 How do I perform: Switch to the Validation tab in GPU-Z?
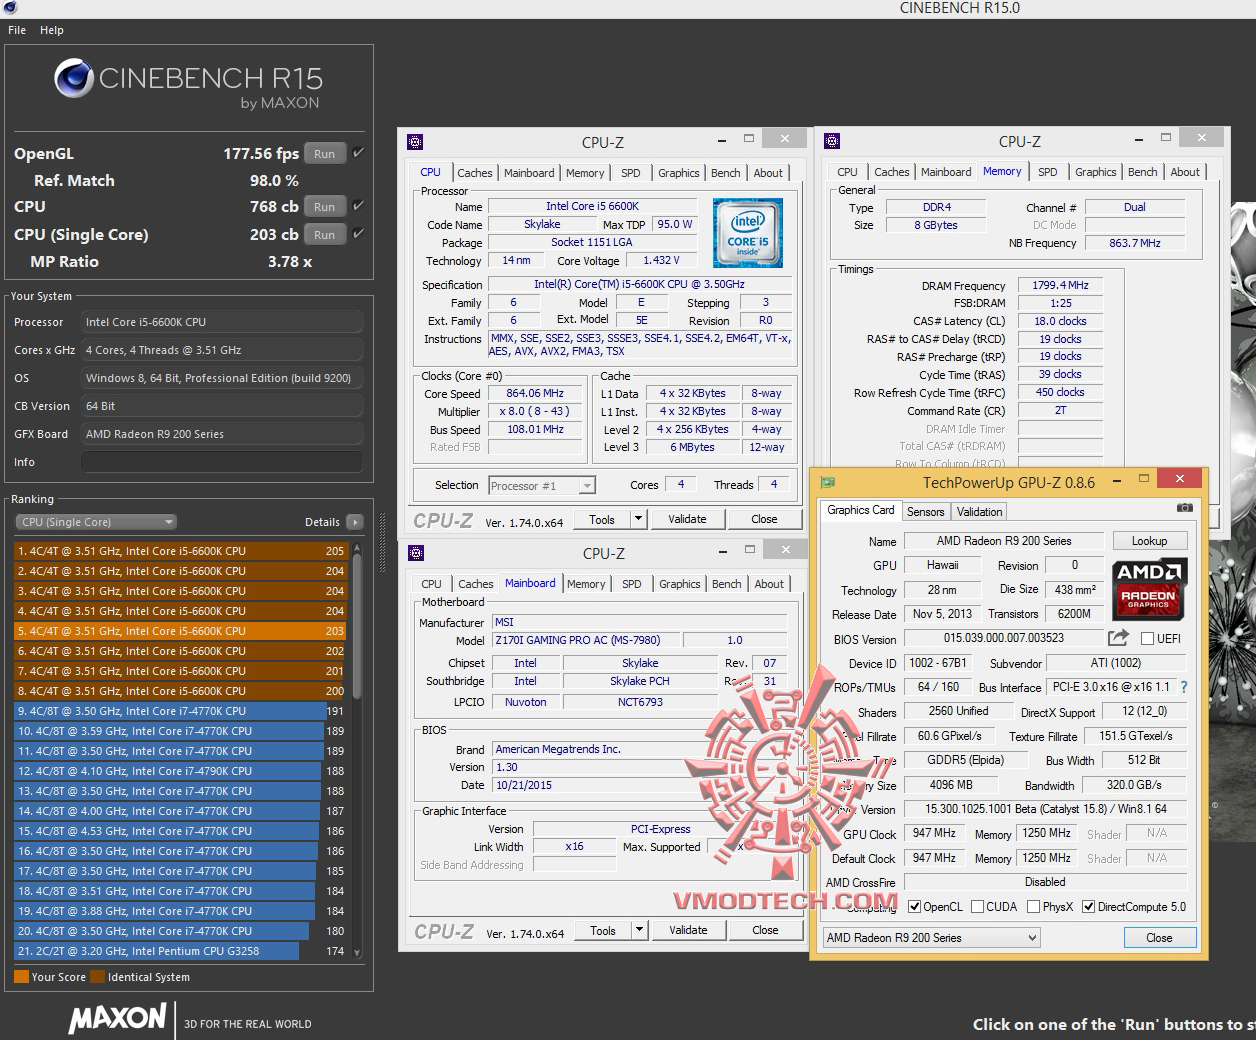(x=979, y=511)
